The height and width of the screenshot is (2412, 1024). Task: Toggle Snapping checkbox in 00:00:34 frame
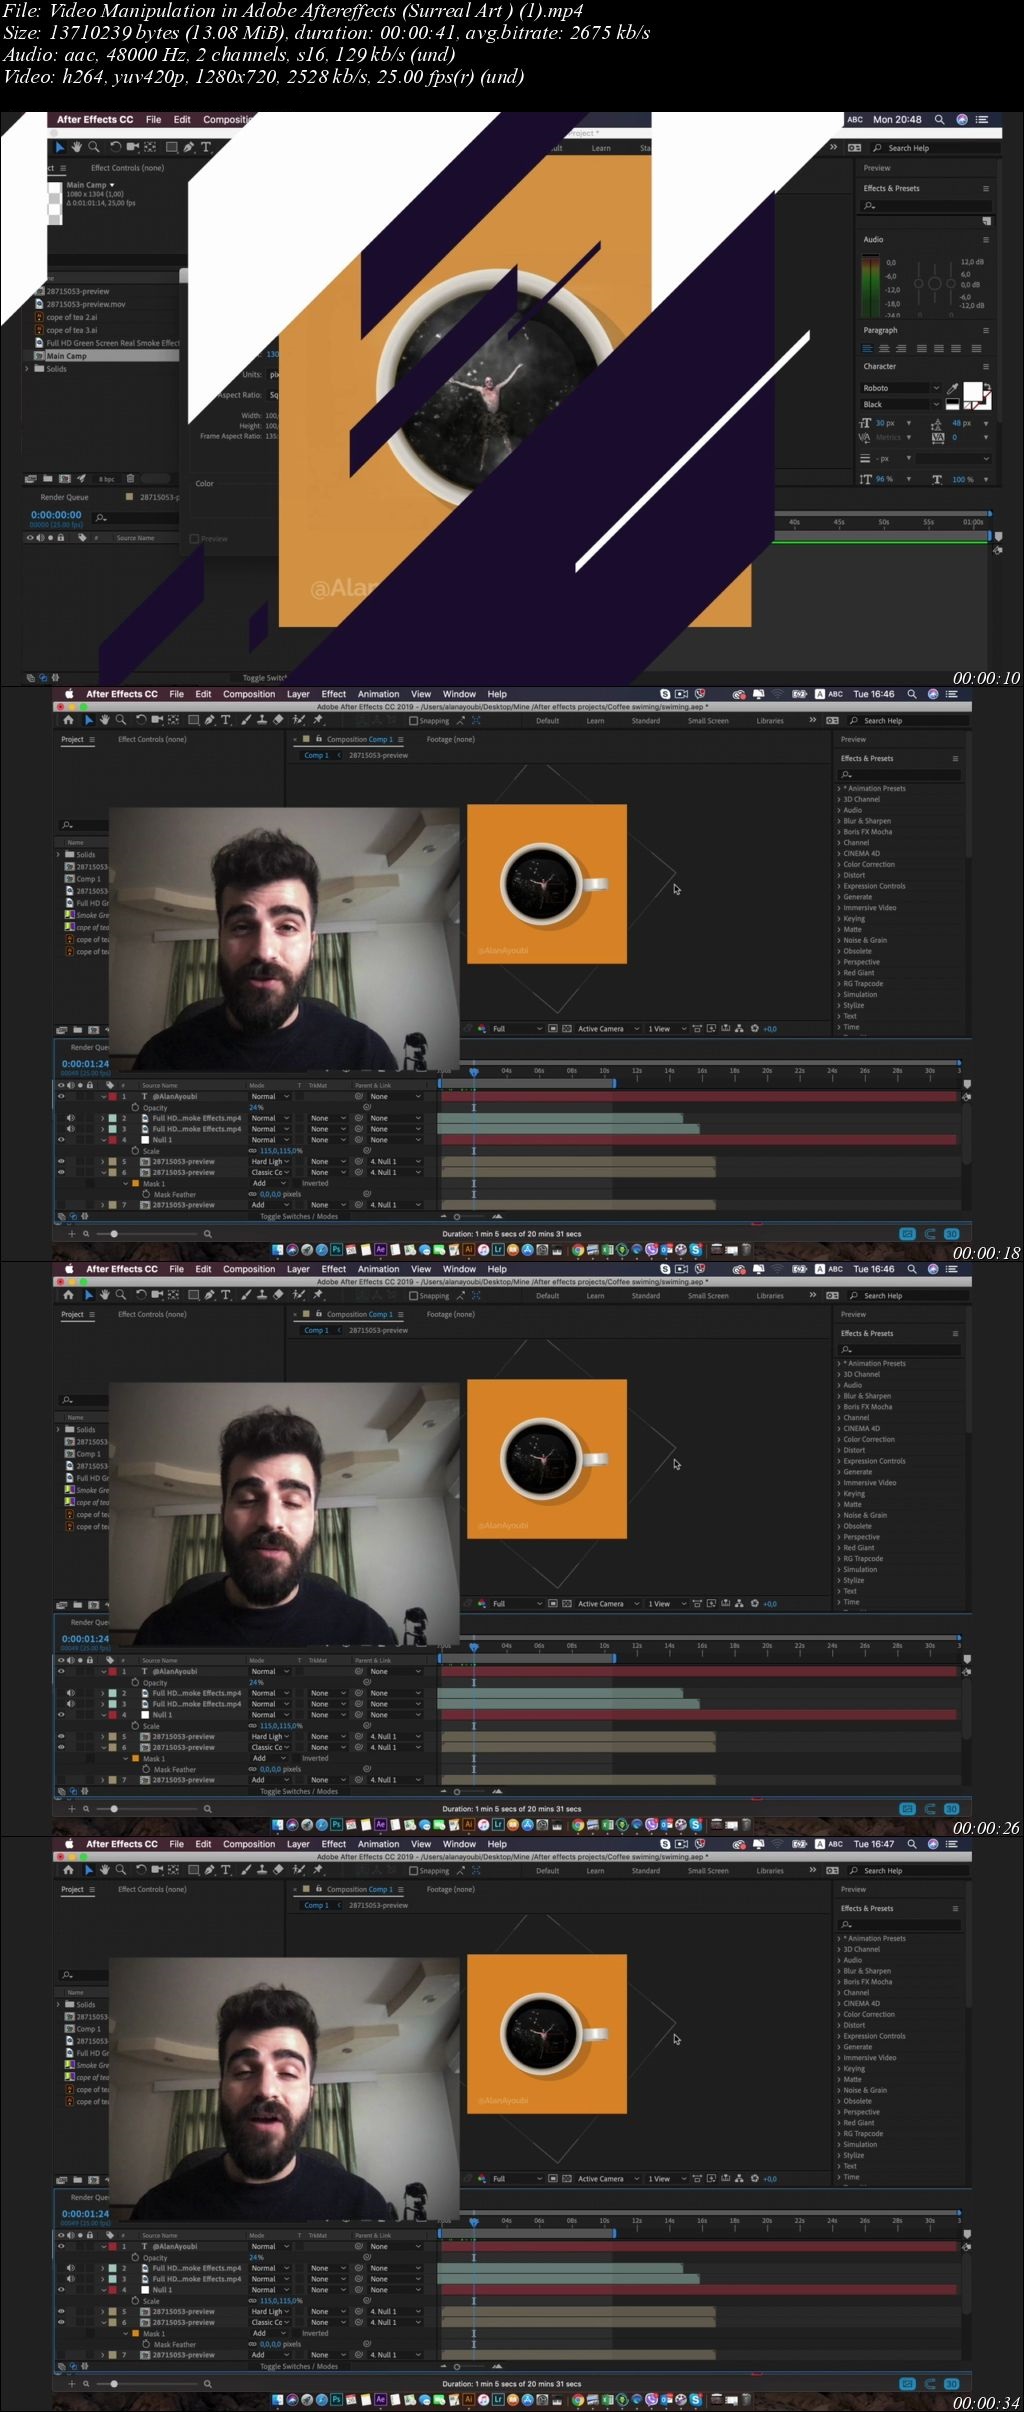(x=413, y=1870)
